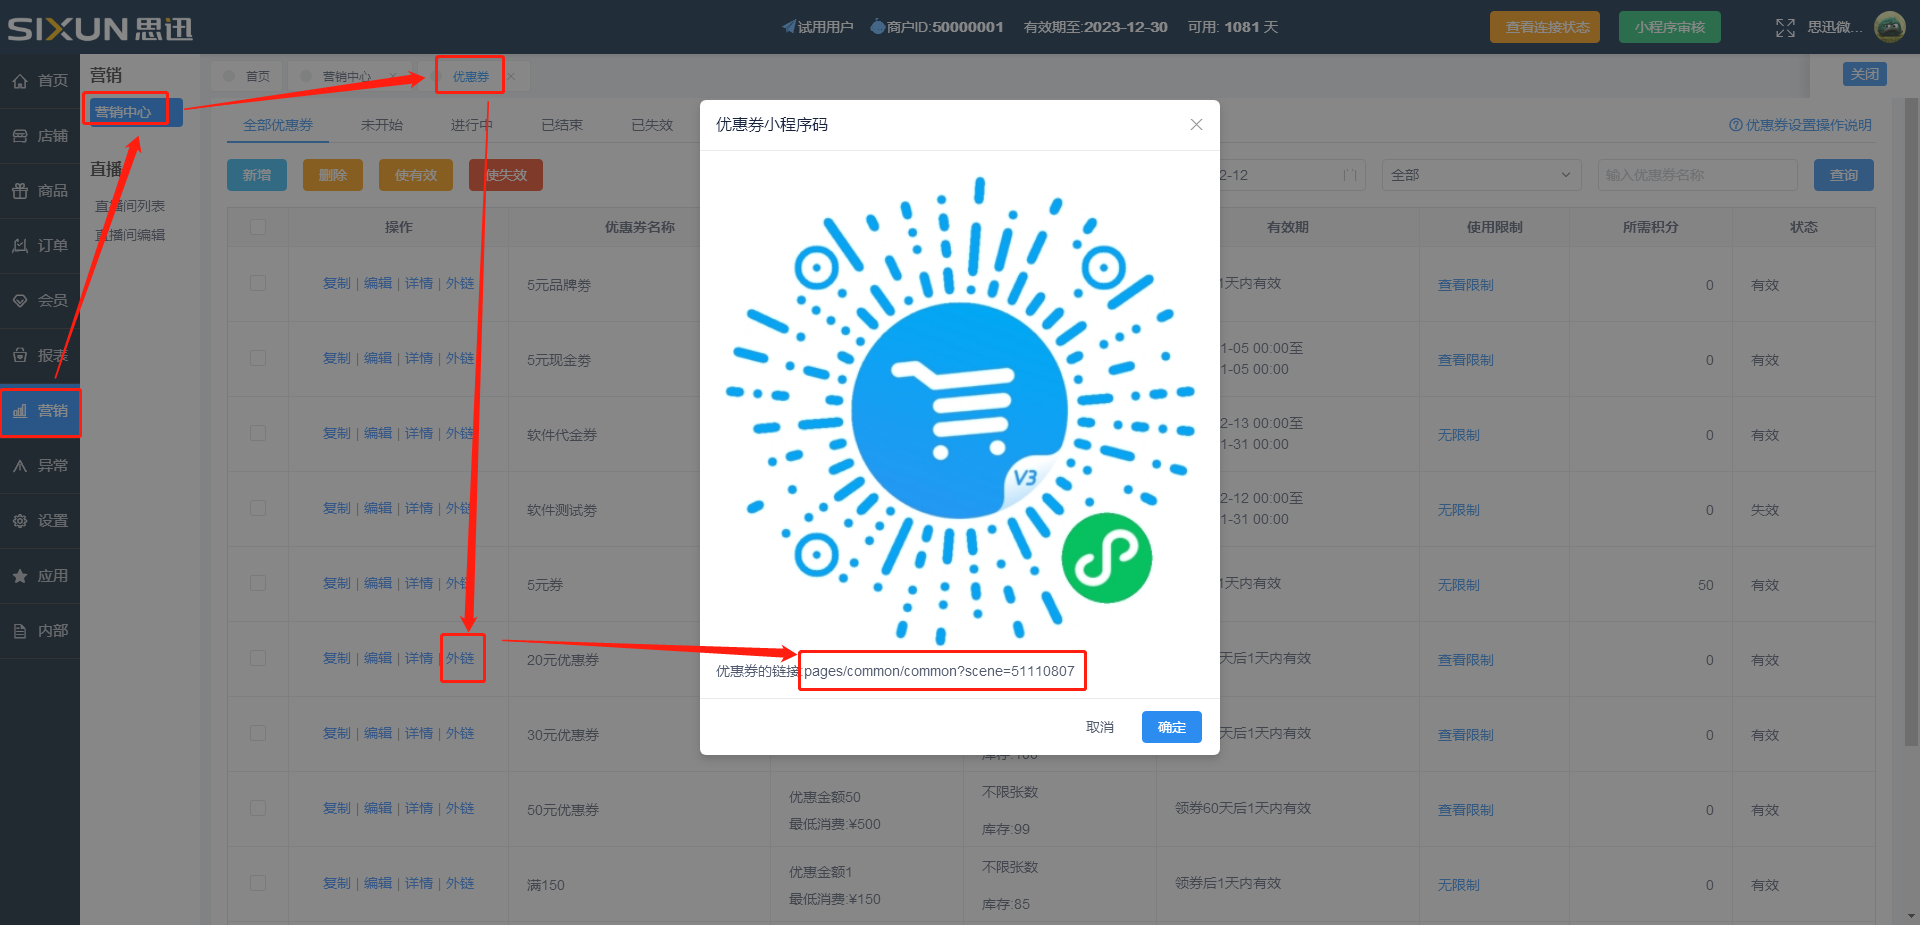Open the 会员 member icon in sidebar

[x=20, y=301]
